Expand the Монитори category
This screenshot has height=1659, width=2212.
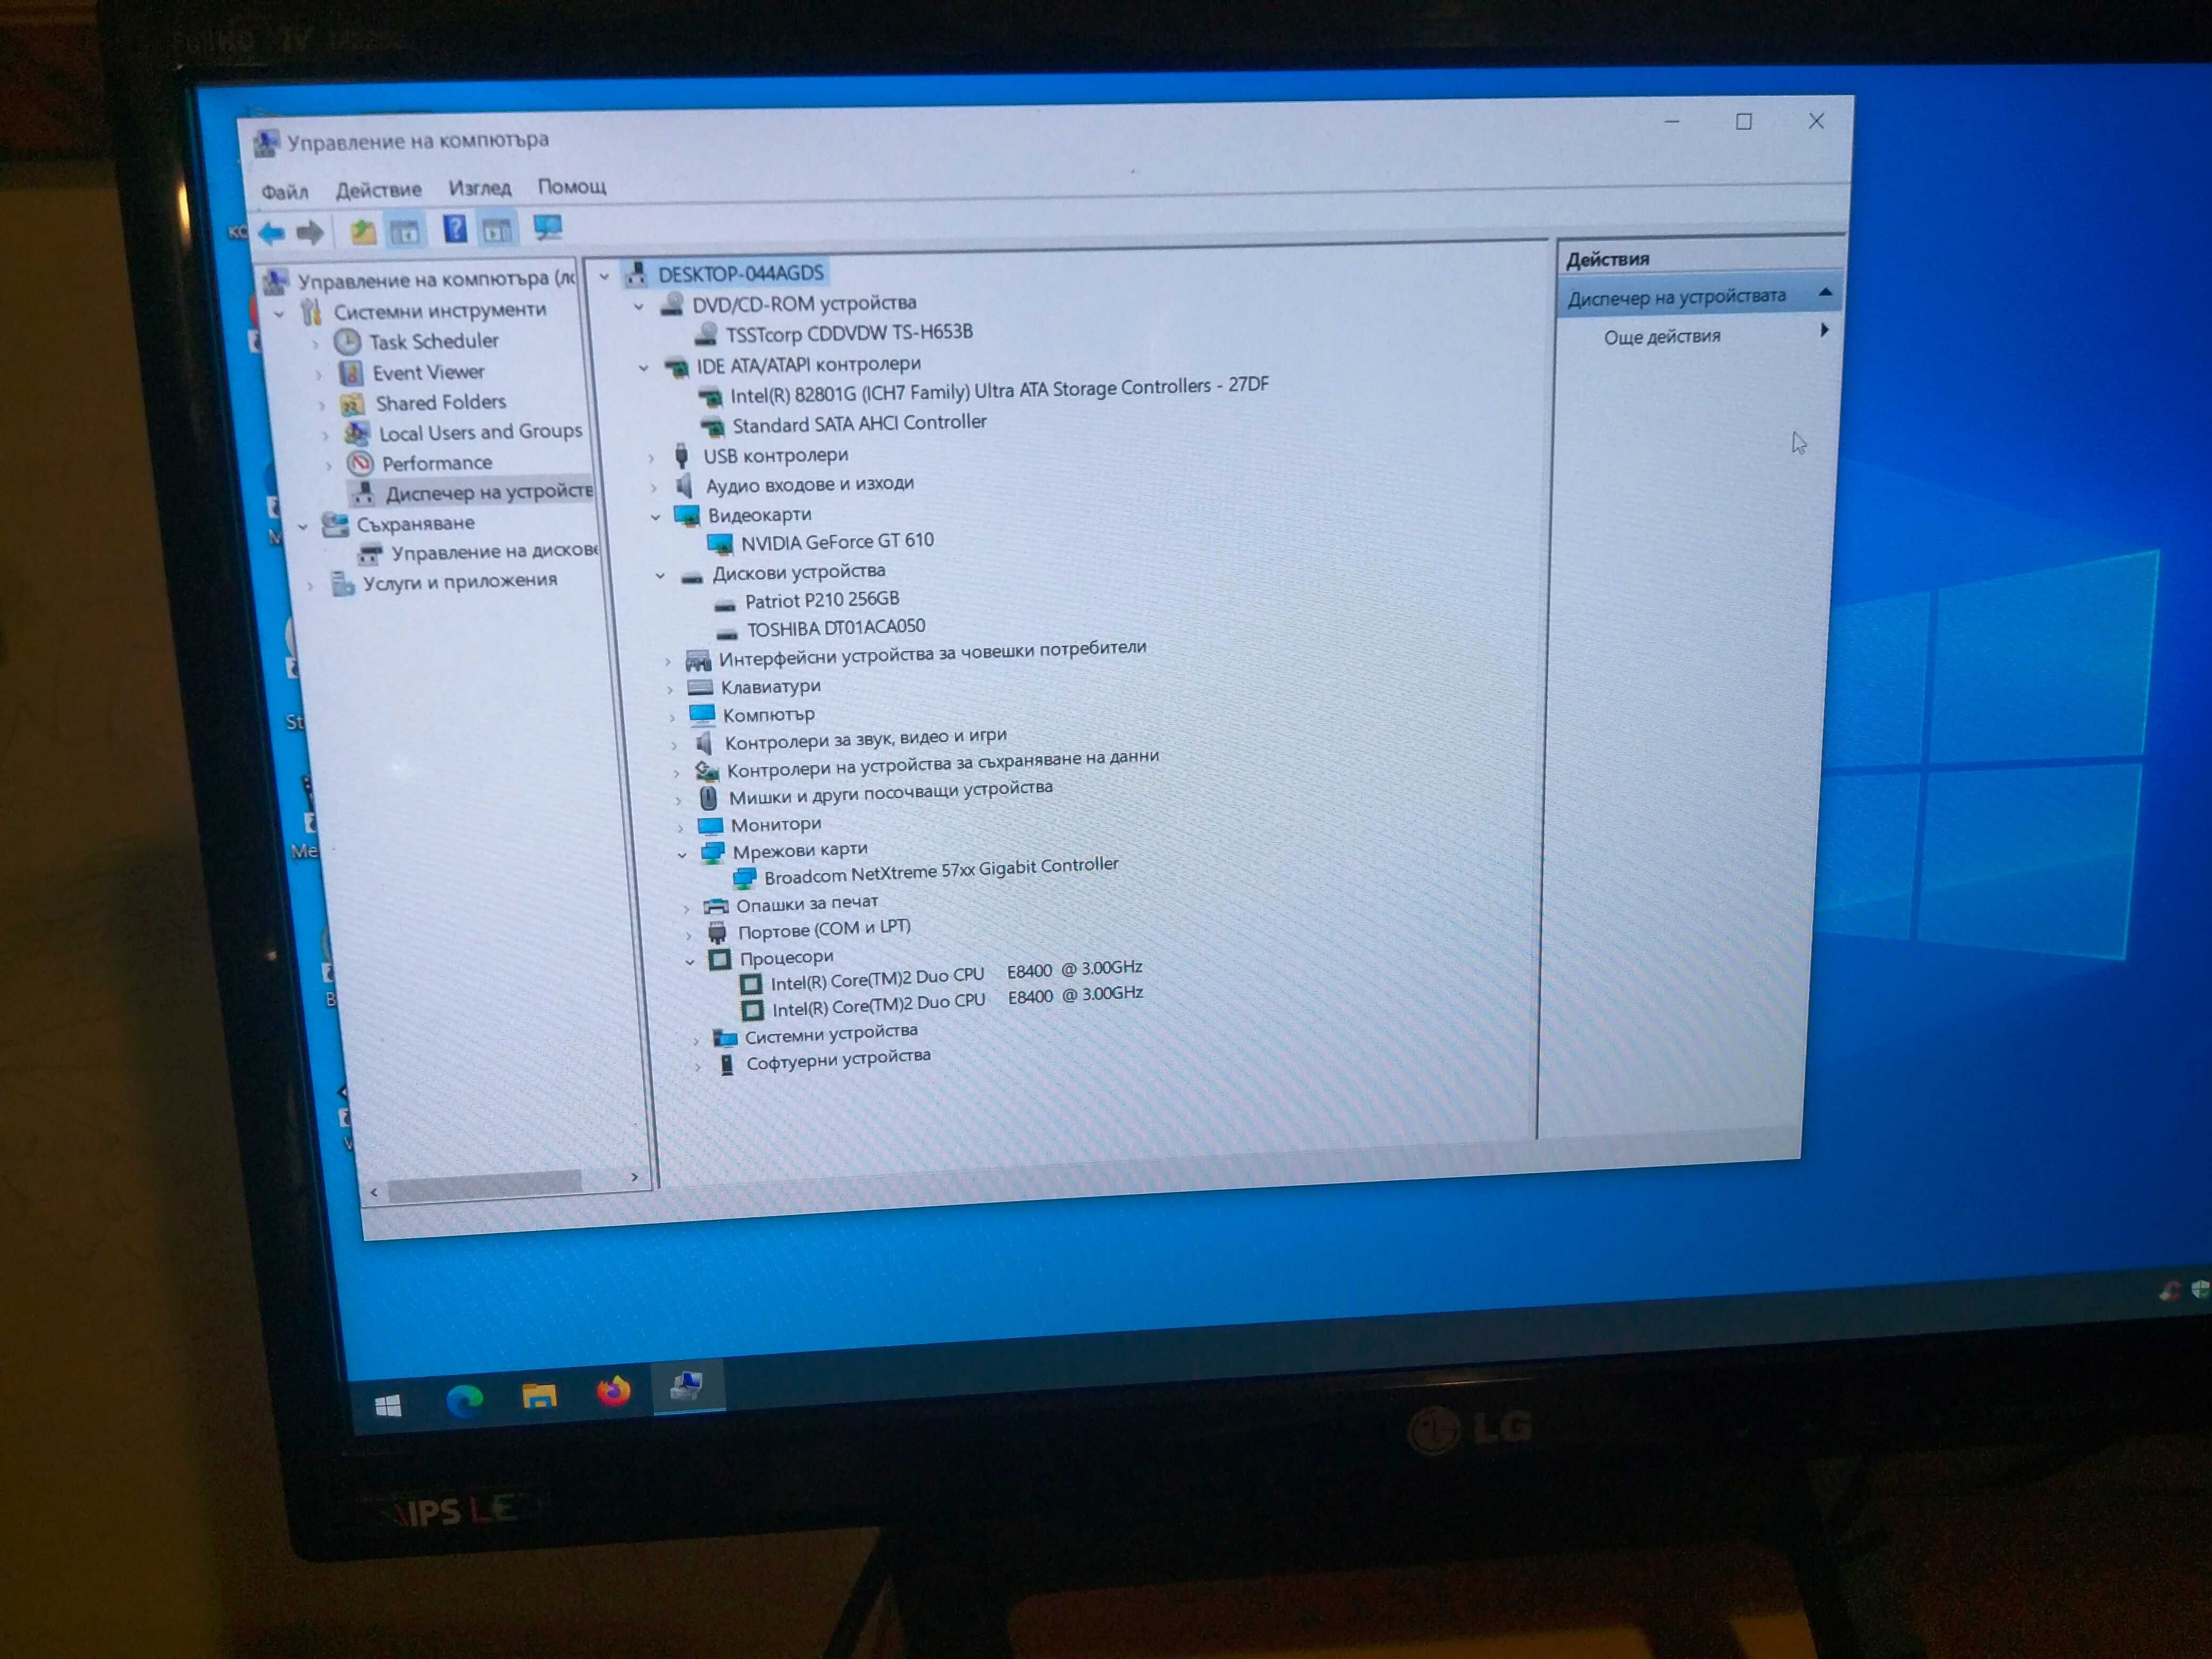pos(680,828)
